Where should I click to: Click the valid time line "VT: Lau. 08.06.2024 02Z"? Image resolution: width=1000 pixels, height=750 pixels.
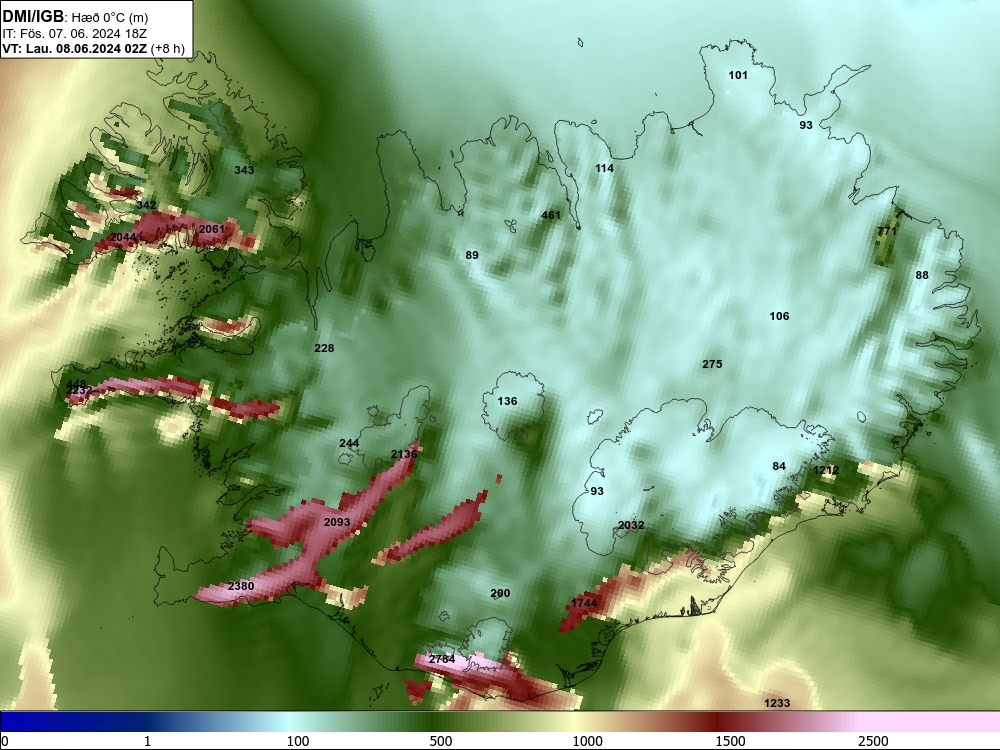[x=75, y=48]
